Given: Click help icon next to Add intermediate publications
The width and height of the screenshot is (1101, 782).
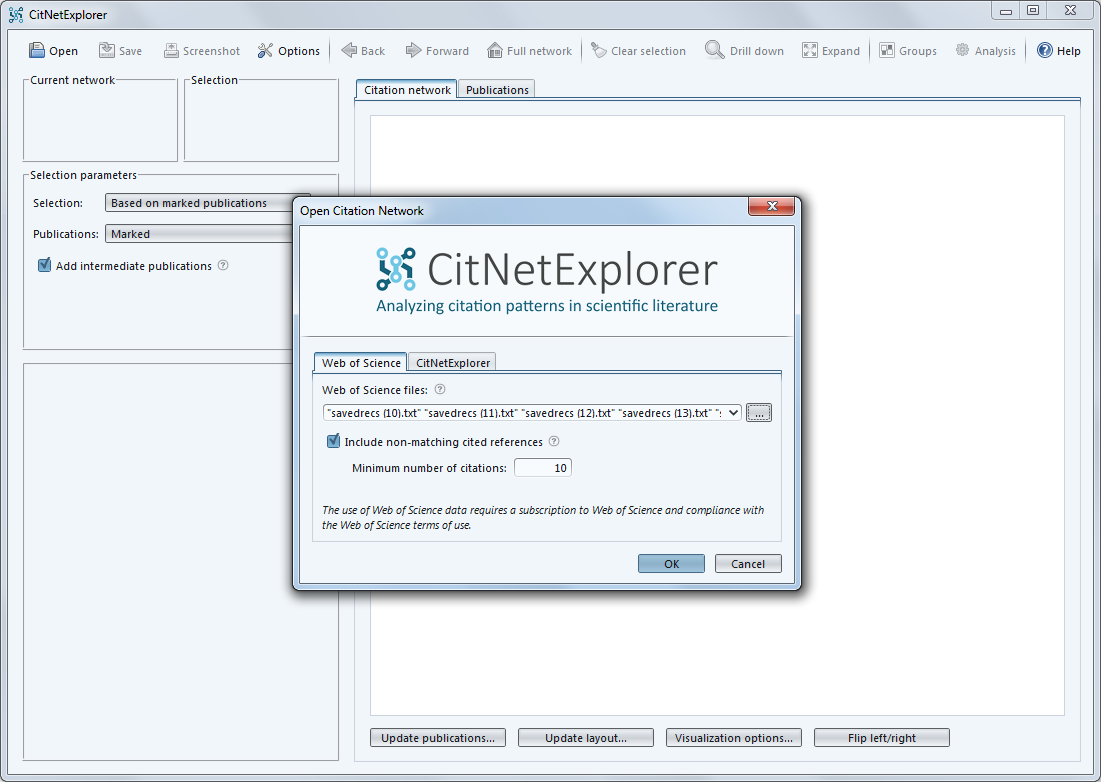Looking at the screenshot, I should pyautogui.click(x=223, y=266).
